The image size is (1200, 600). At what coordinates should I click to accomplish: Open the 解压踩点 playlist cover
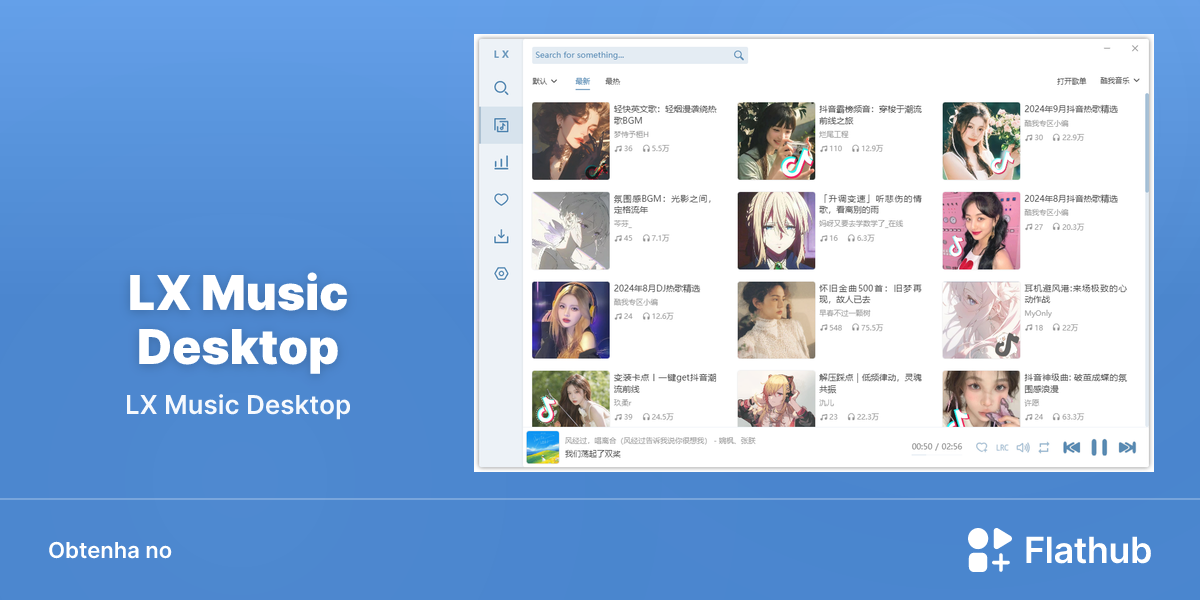click(x=776, y=399)
